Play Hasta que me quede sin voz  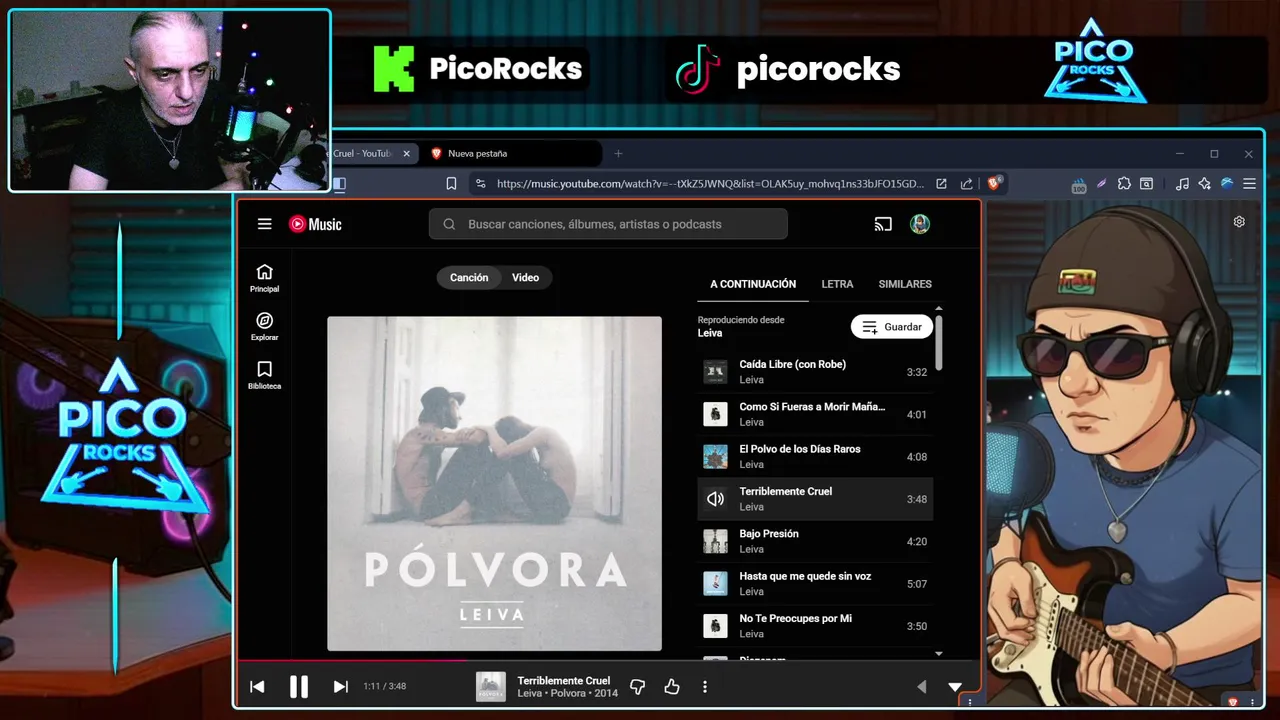[815, 583]
